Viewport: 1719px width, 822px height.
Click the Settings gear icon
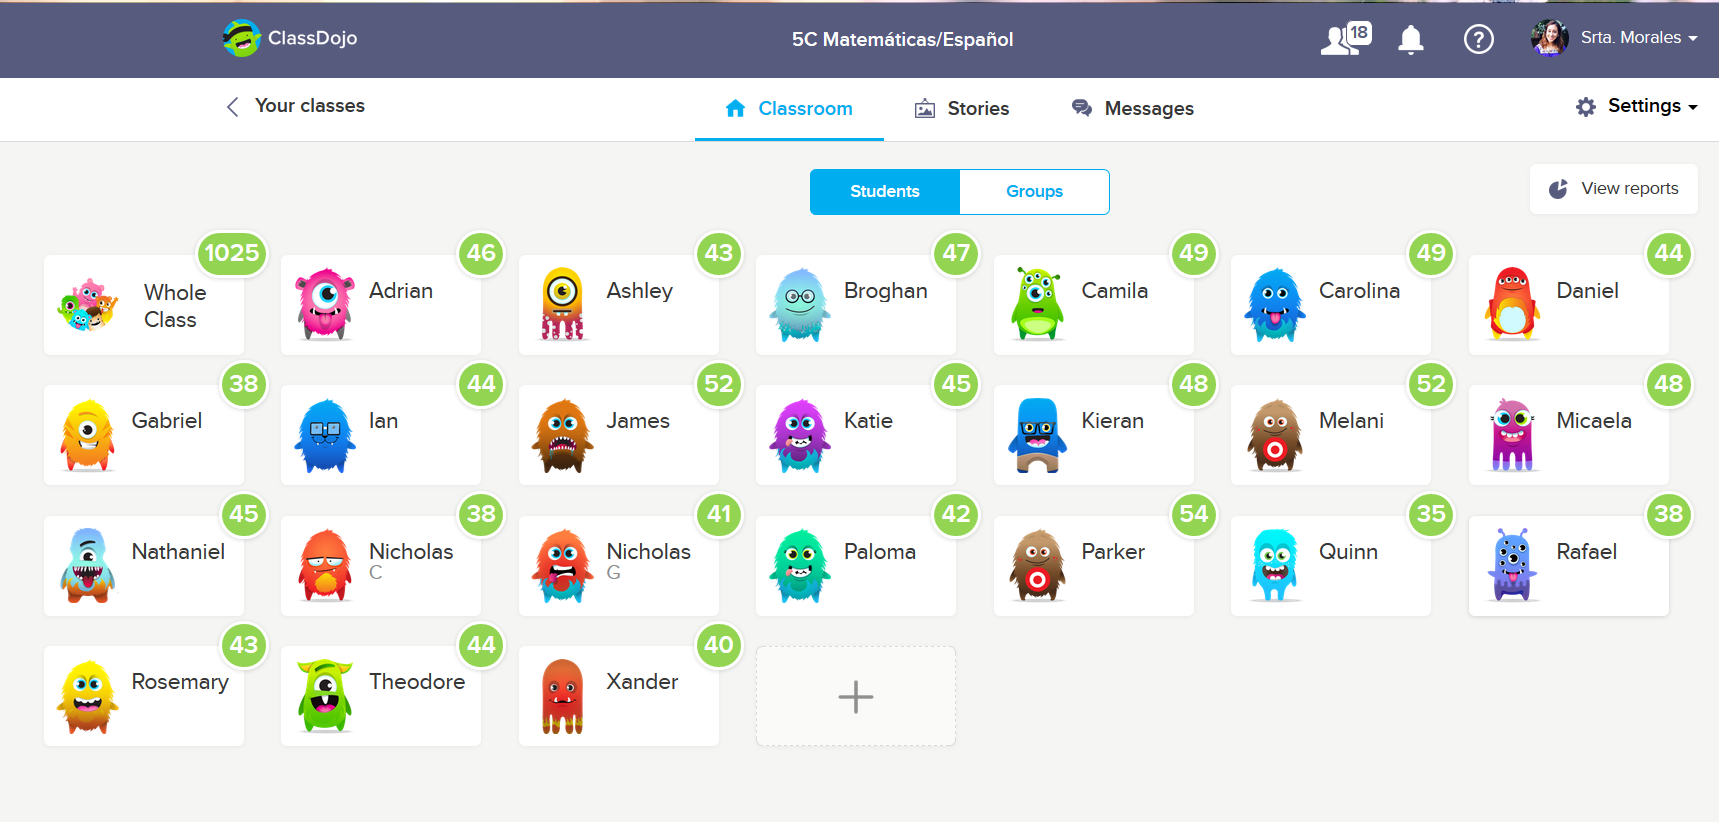[x=1586, y=107]
